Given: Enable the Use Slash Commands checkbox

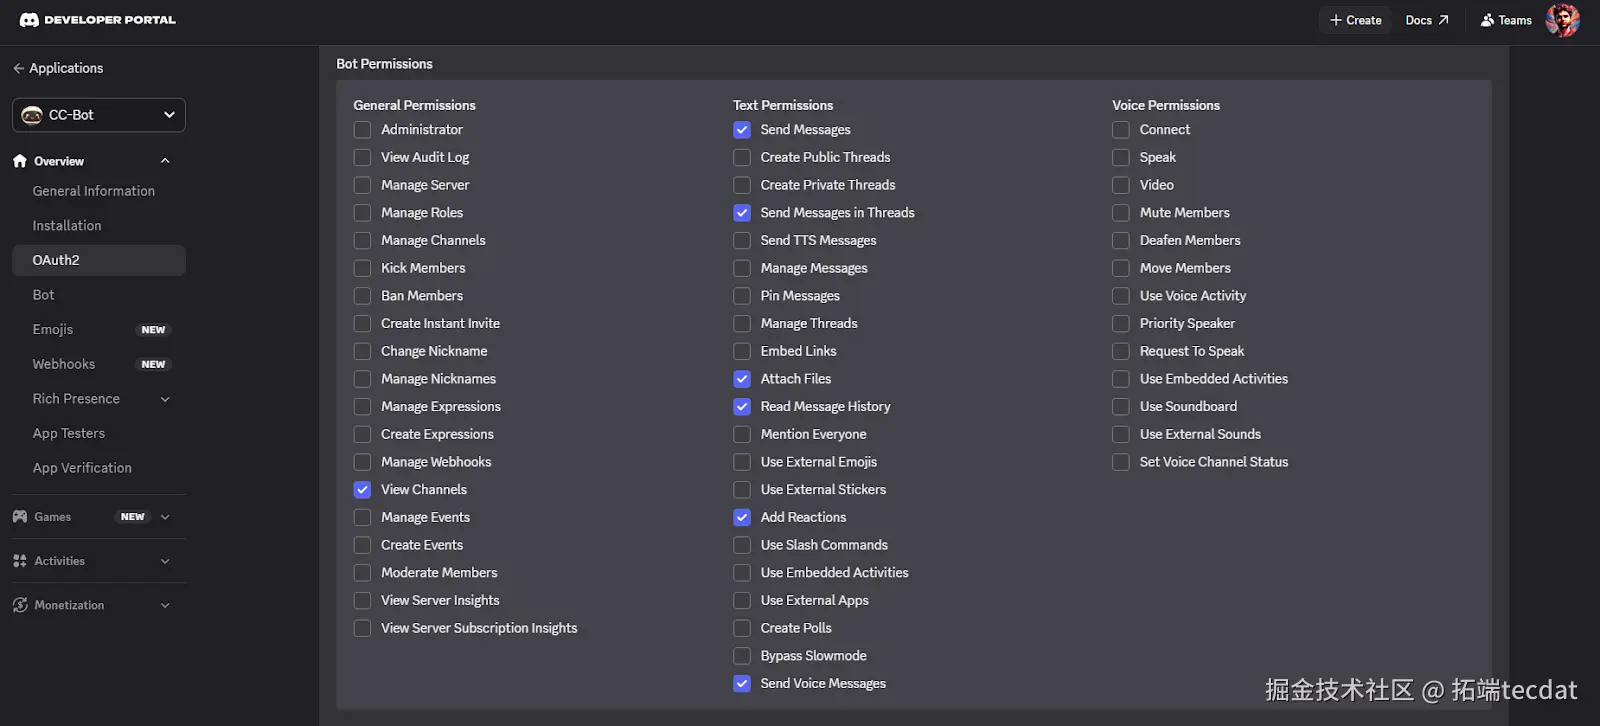Looking at the screenshot, I should point(742,545).
